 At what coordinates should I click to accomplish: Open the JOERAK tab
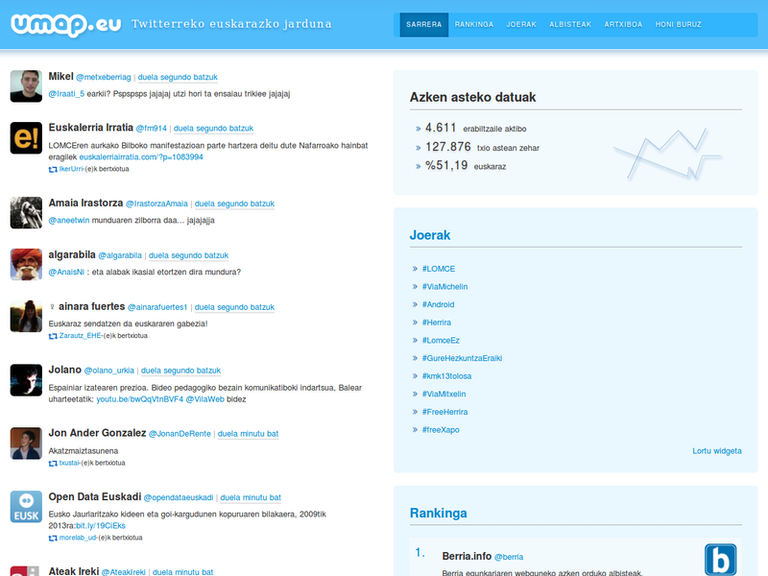(x=521, y=24)
